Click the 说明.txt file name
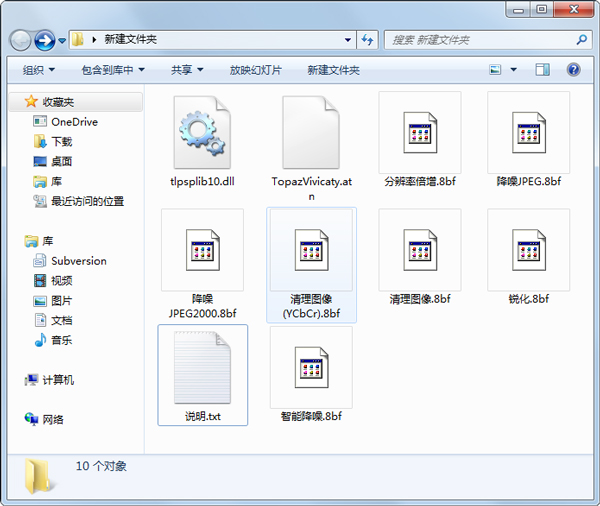Screen dimensions: 600x506 203,416
